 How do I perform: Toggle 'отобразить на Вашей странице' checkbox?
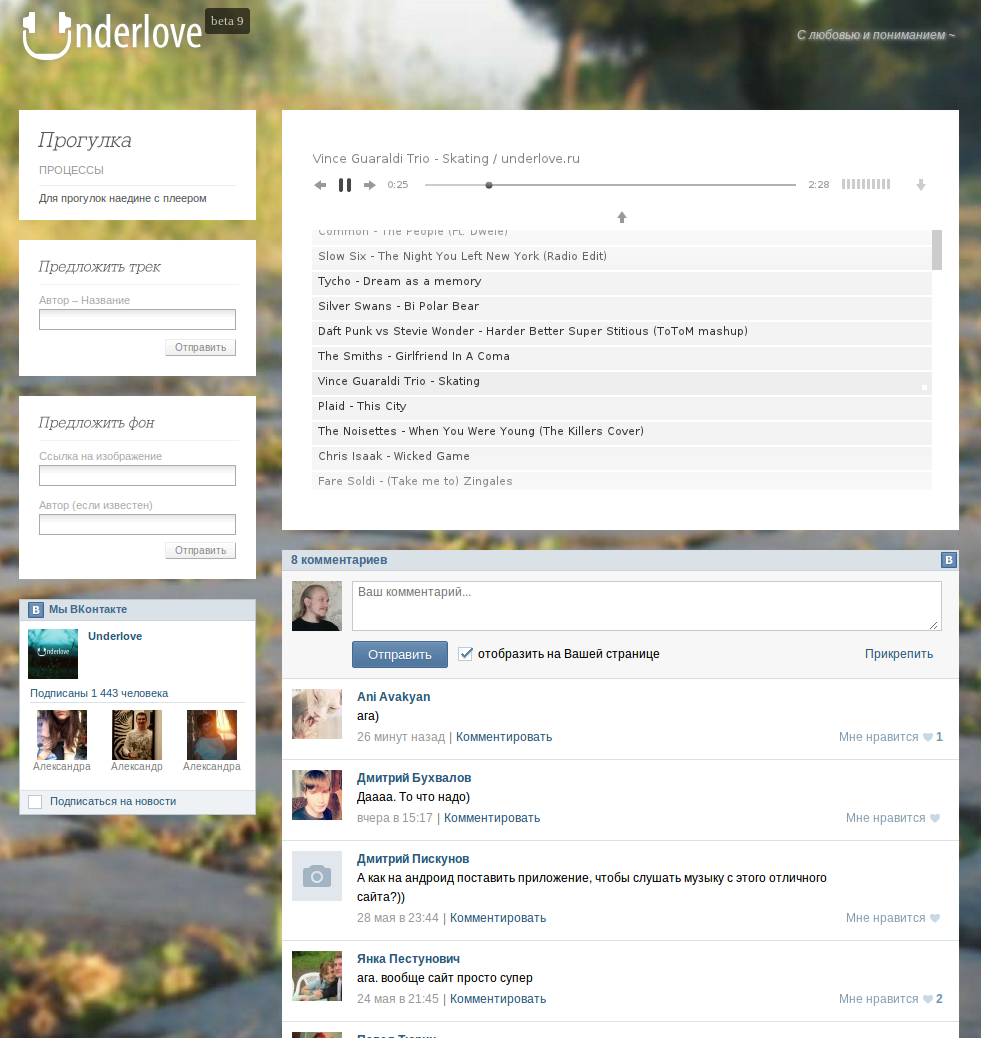465,654
